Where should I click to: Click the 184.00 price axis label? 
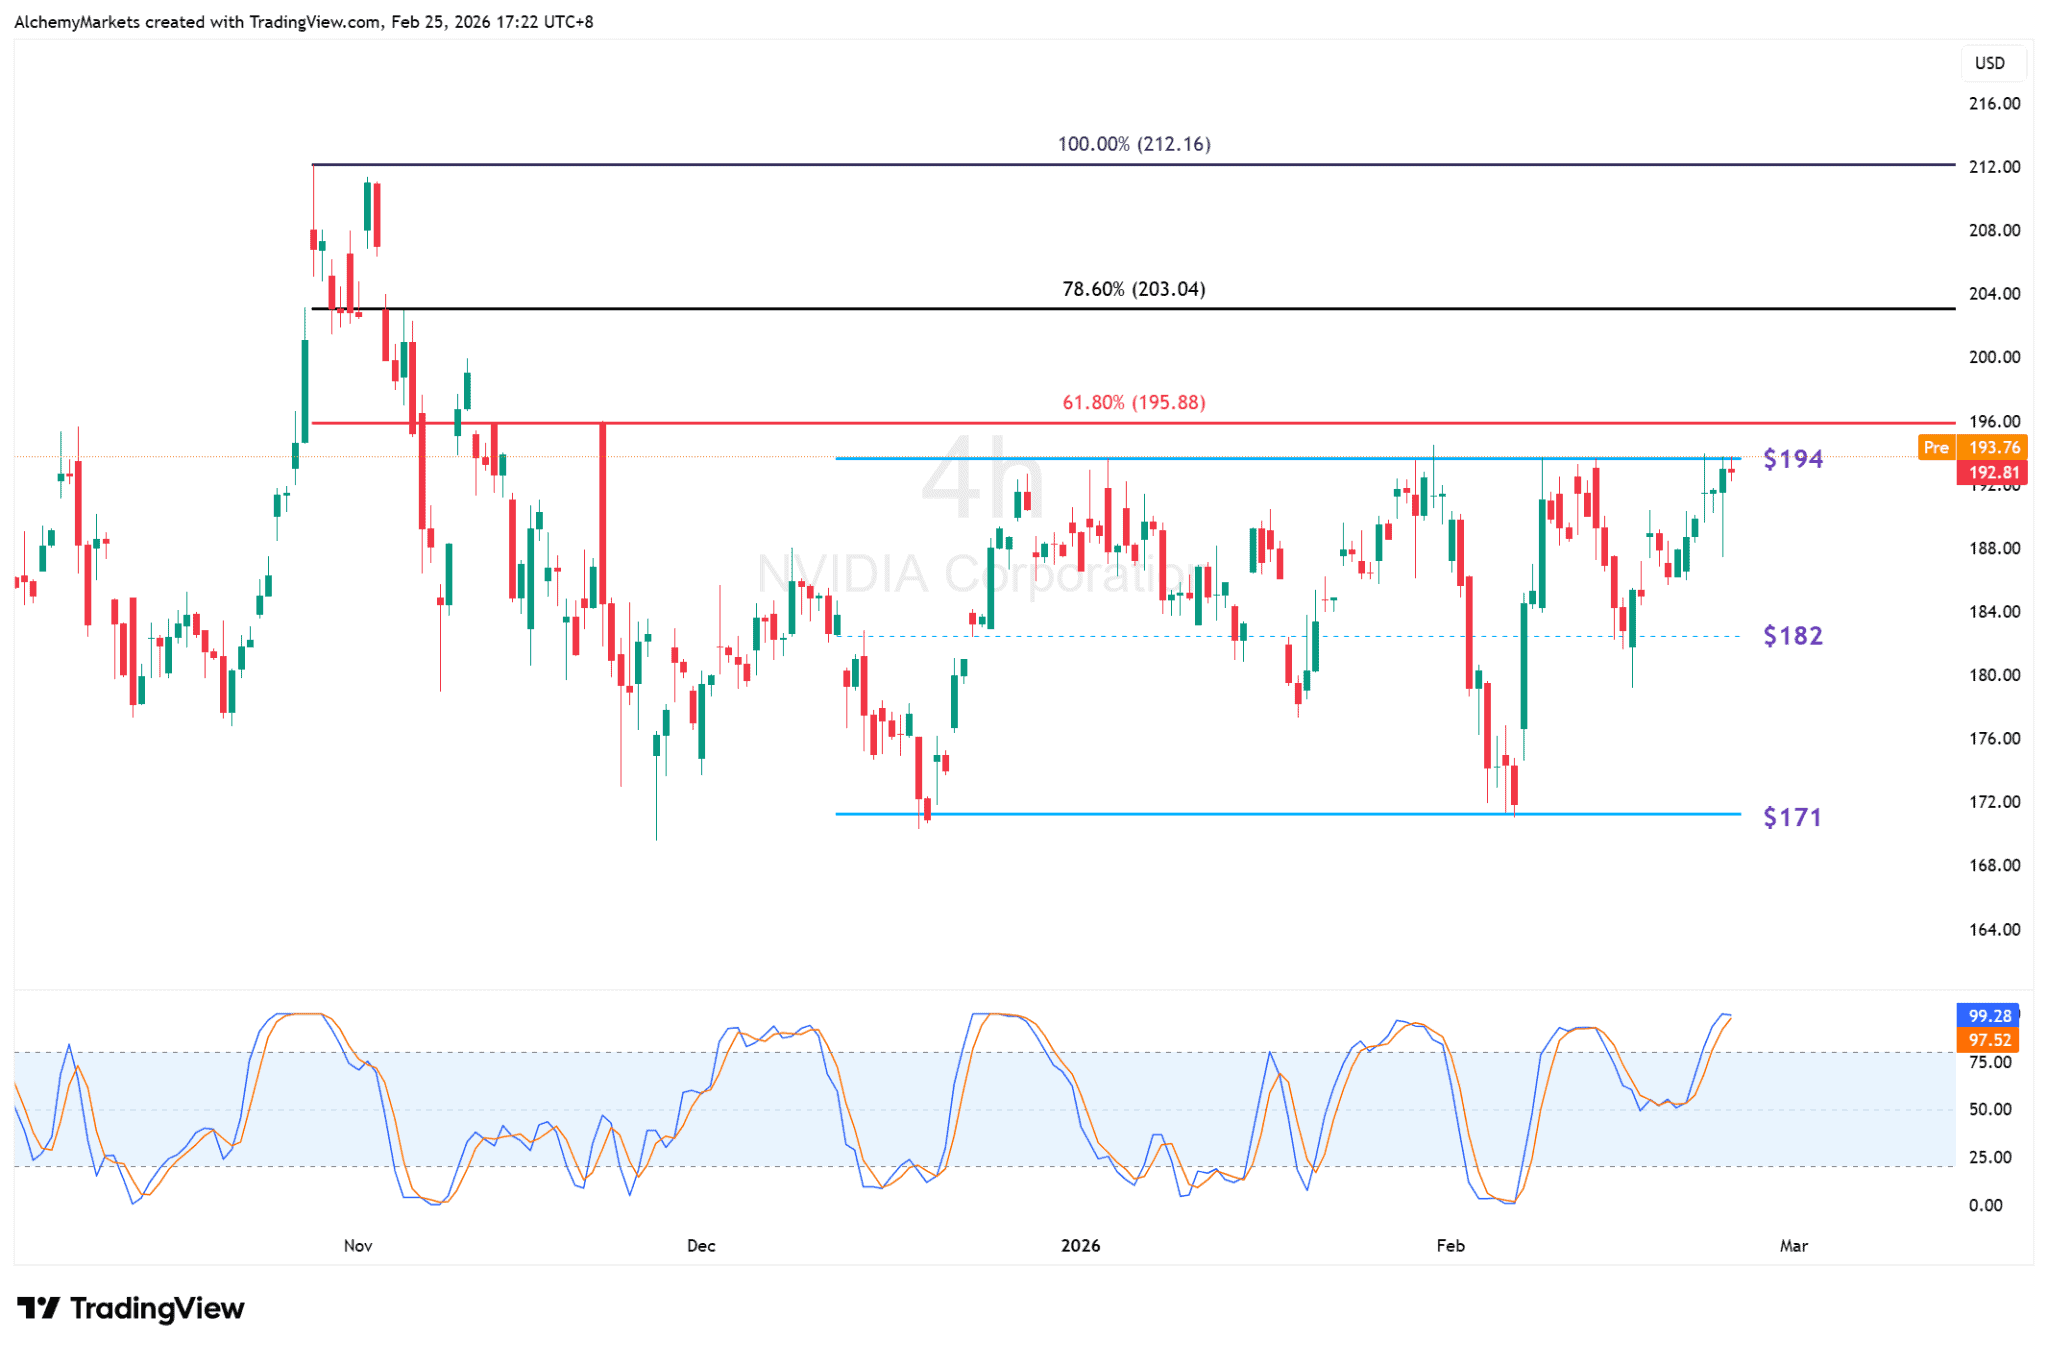[1994, 612]
